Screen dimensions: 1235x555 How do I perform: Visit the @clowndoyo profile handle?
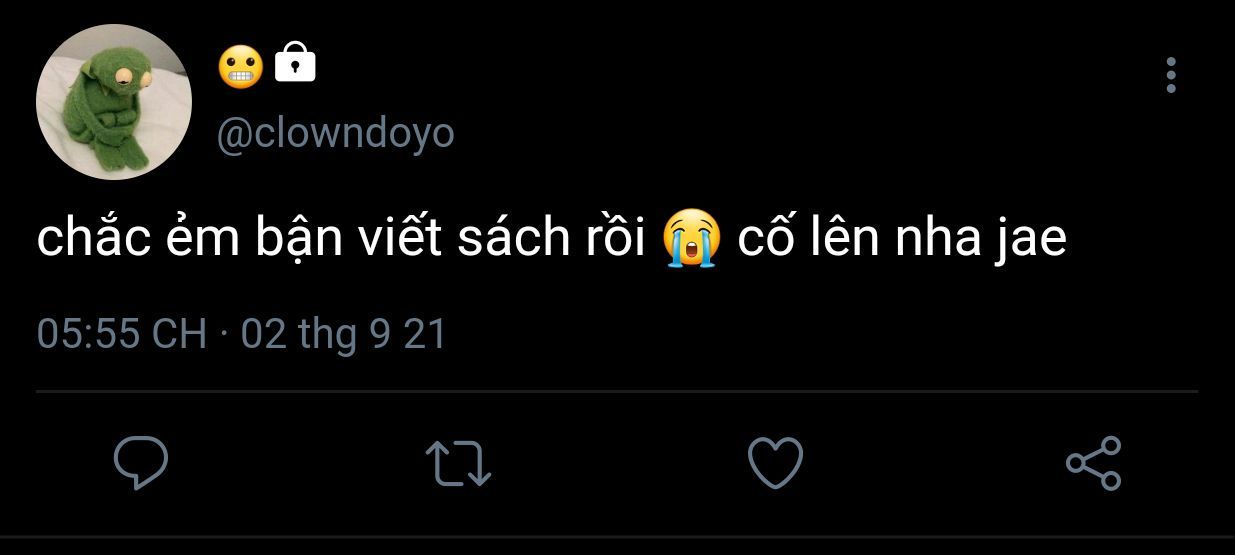pos(335,133)
